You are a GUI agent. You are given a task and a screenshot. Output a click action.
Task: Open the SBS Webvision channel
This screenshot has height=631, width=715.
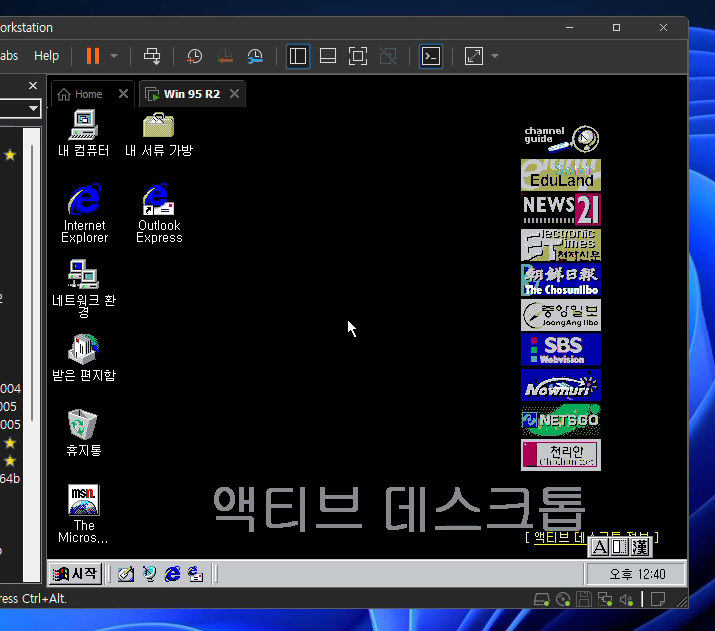[x=561, y=350]
